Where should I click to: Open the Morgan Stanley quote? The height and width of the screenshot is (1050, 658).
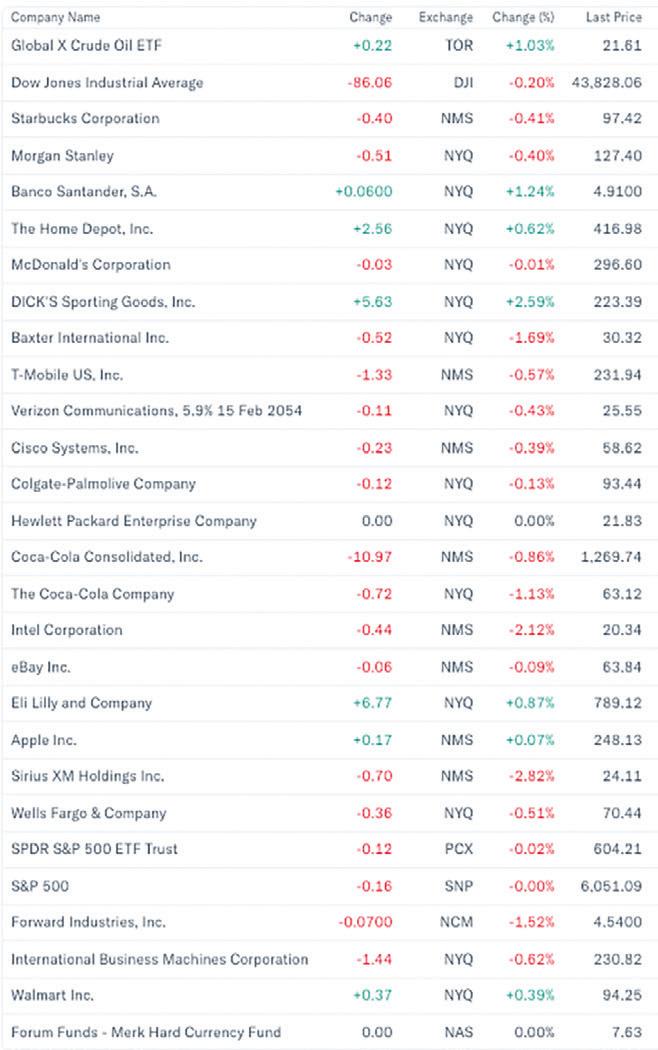point(62,155)
